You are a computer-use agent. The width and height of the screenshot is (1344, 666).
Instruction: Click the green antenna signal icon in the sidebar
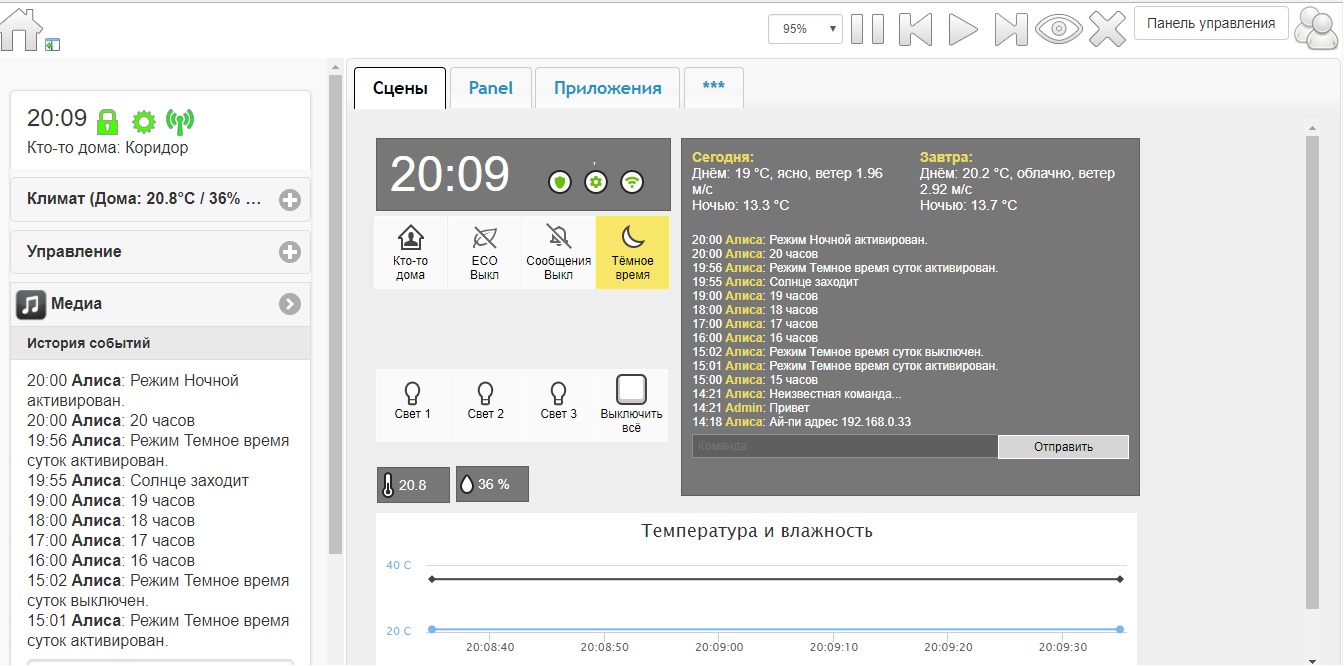[x=180, y=122]
